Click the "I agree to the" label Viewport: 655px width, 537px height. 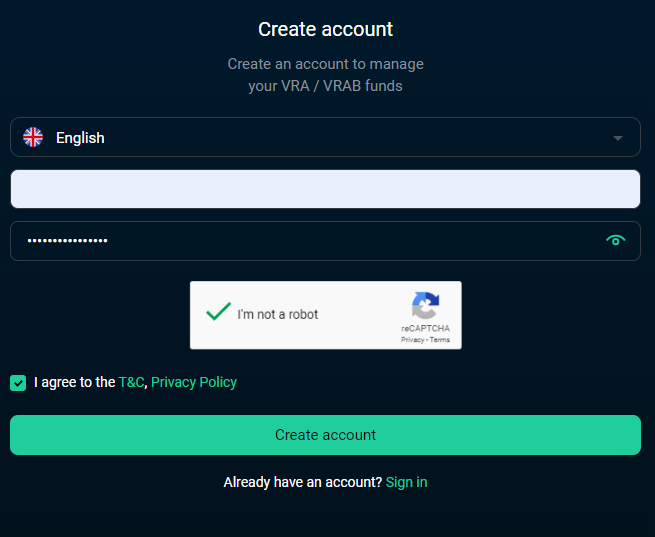(74, 382)
